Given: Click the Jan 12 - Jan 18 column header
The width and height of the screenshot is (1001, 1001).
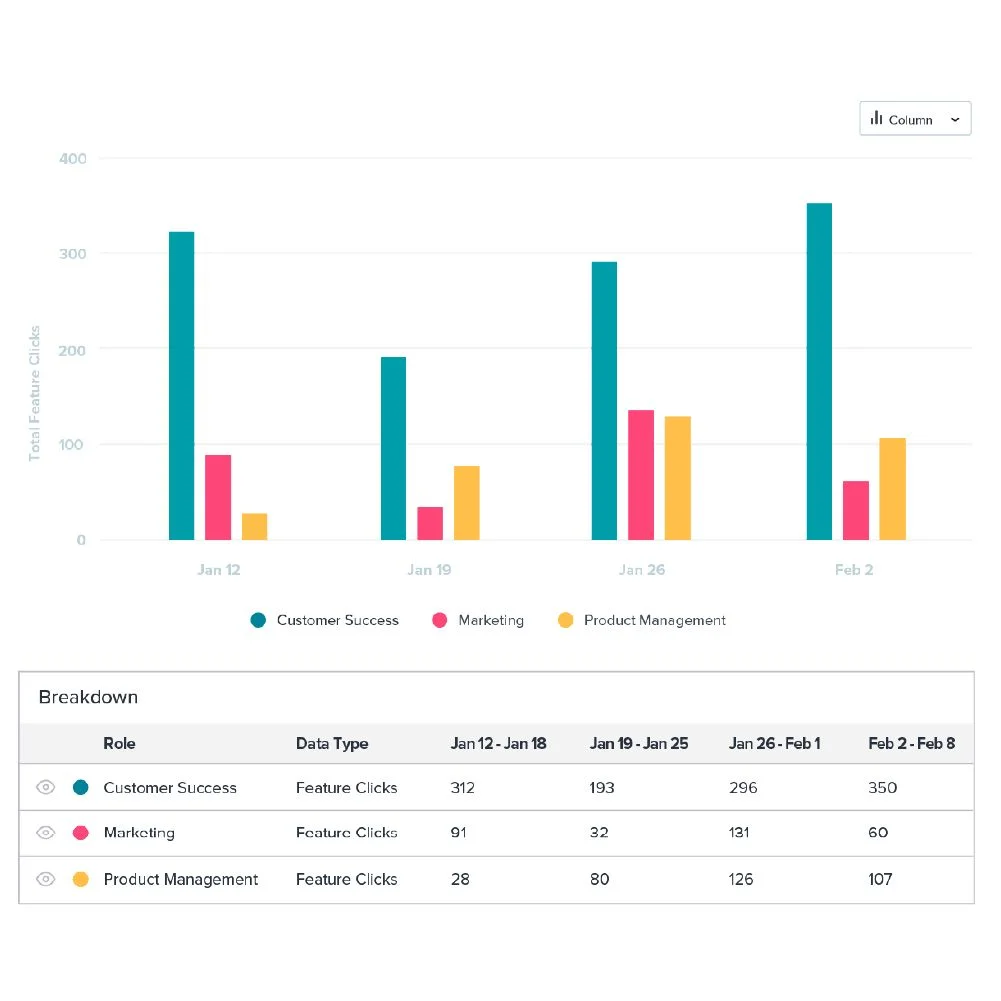Looking at the screenshot, I should coord(498,743).
